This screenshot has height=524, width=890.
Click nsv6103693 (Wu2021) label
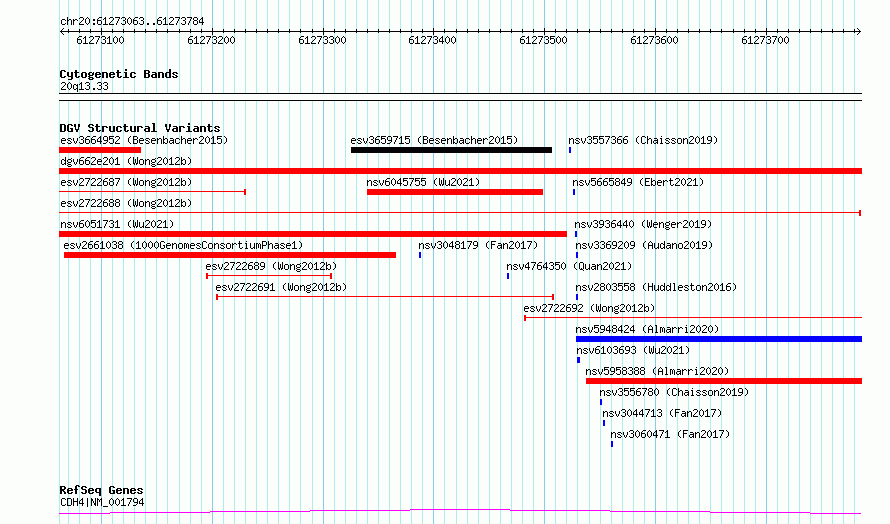[633, 350]
